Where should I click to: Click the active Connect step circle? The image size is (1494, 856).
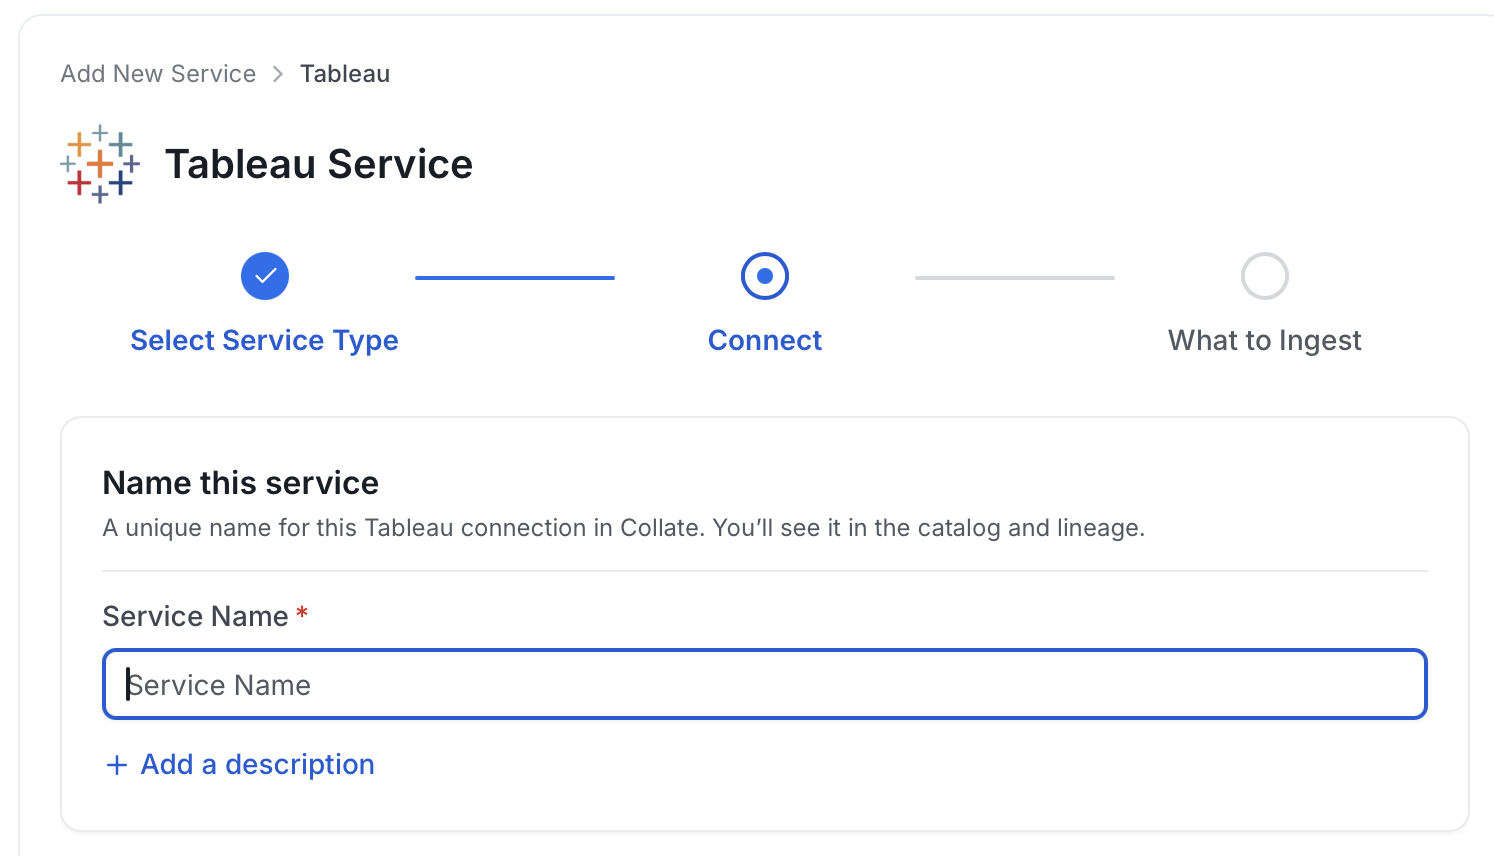pos(765,276)
